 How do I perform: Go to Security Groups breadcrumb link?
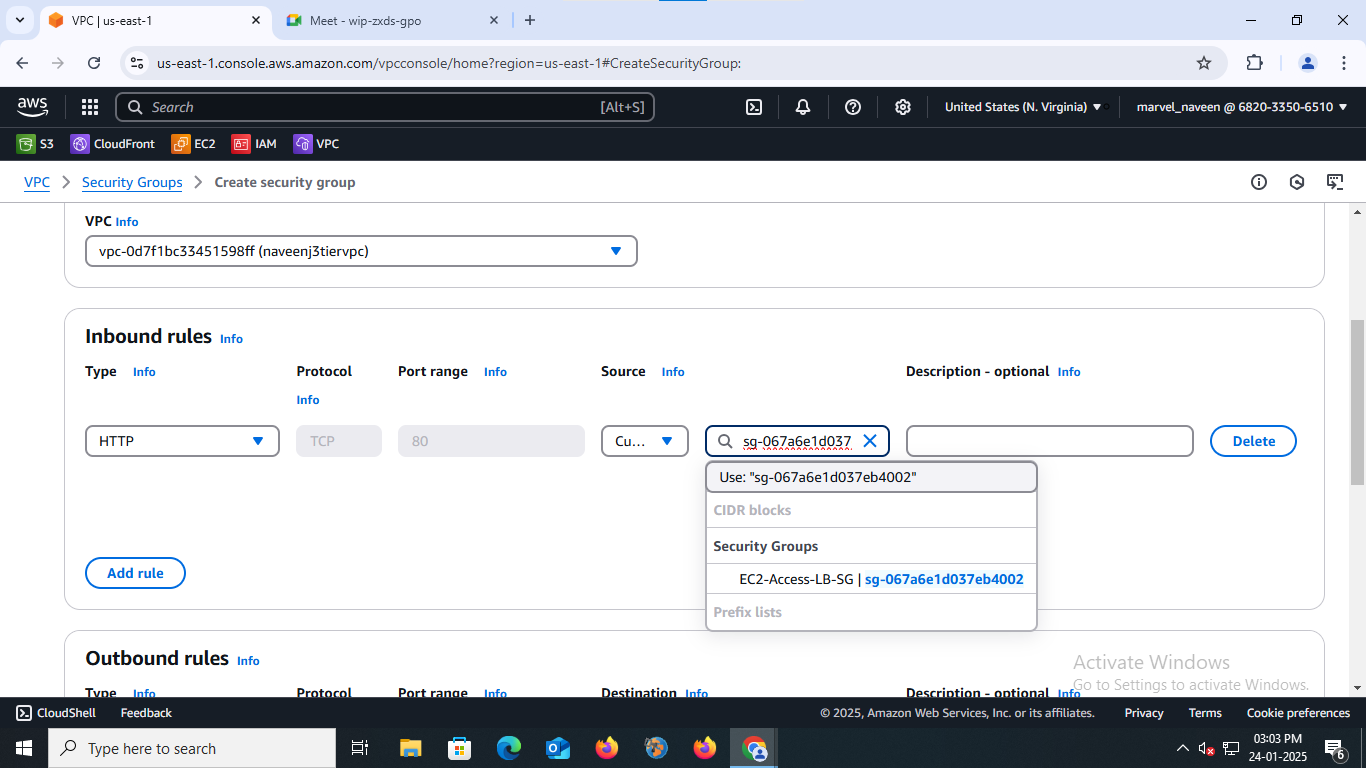(132, 182)
